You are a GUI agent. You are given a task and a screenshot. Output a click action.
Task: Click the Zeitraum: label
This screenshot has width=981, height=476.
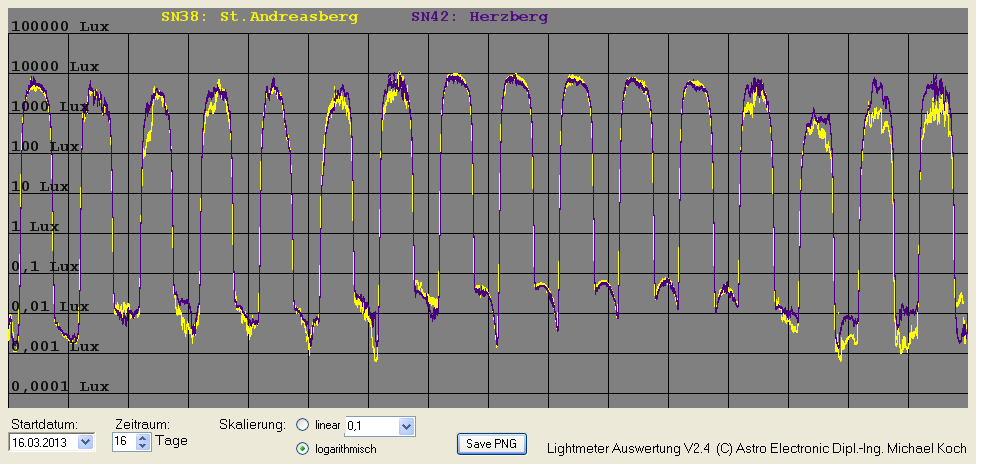pos(143,423)
